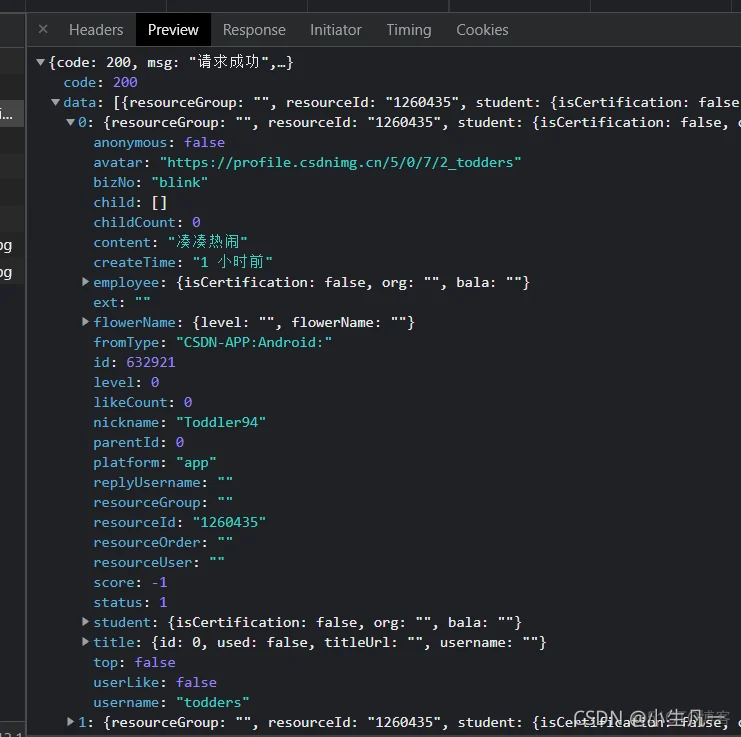
Task: Collapse array item 0
Action: click(x=70, y=122)
